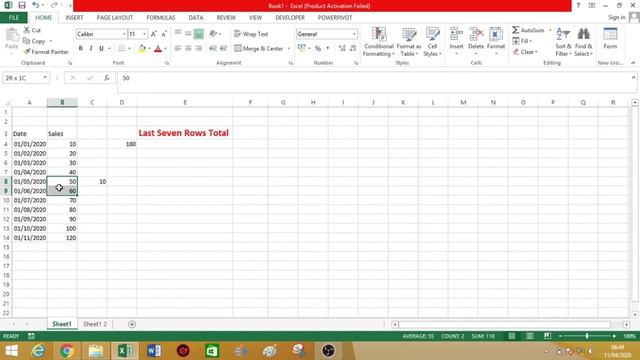Image resolution: width=640 pixels, height=360 pixels.
Task: Increase font size with the larger A icon
Action: [153, 34]
